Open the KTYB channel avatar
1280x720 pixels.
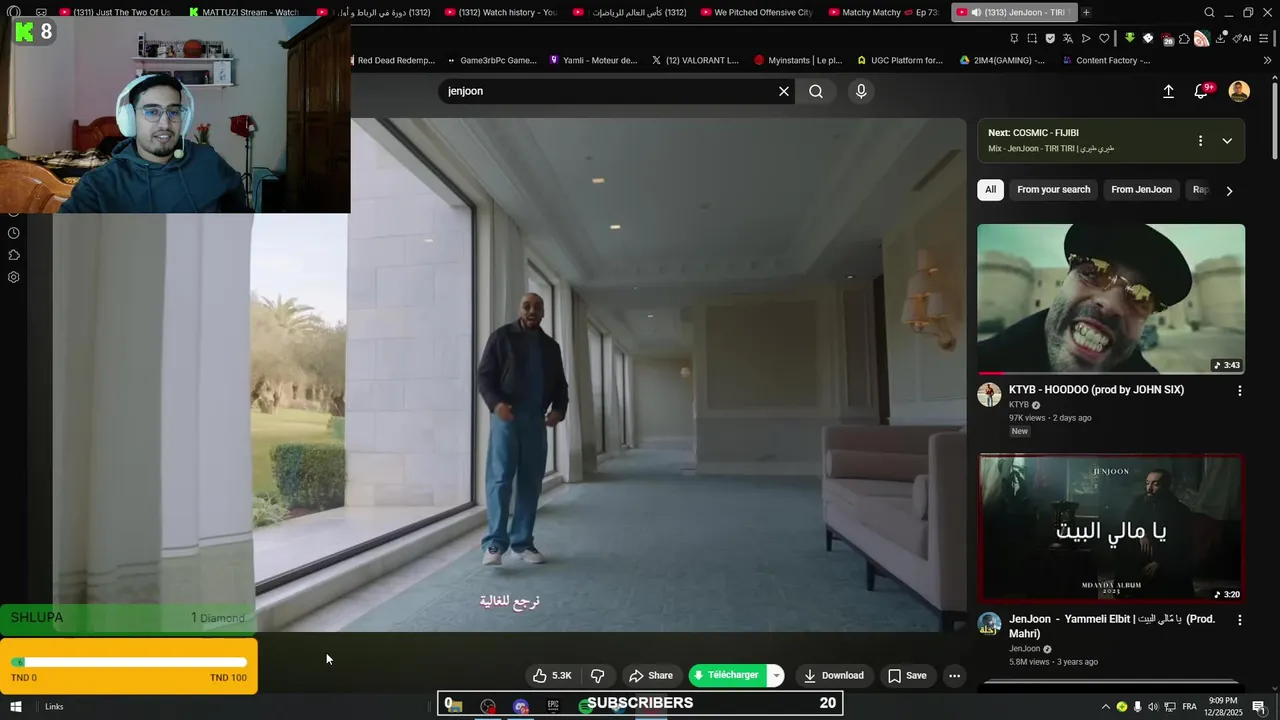(989, 394)
